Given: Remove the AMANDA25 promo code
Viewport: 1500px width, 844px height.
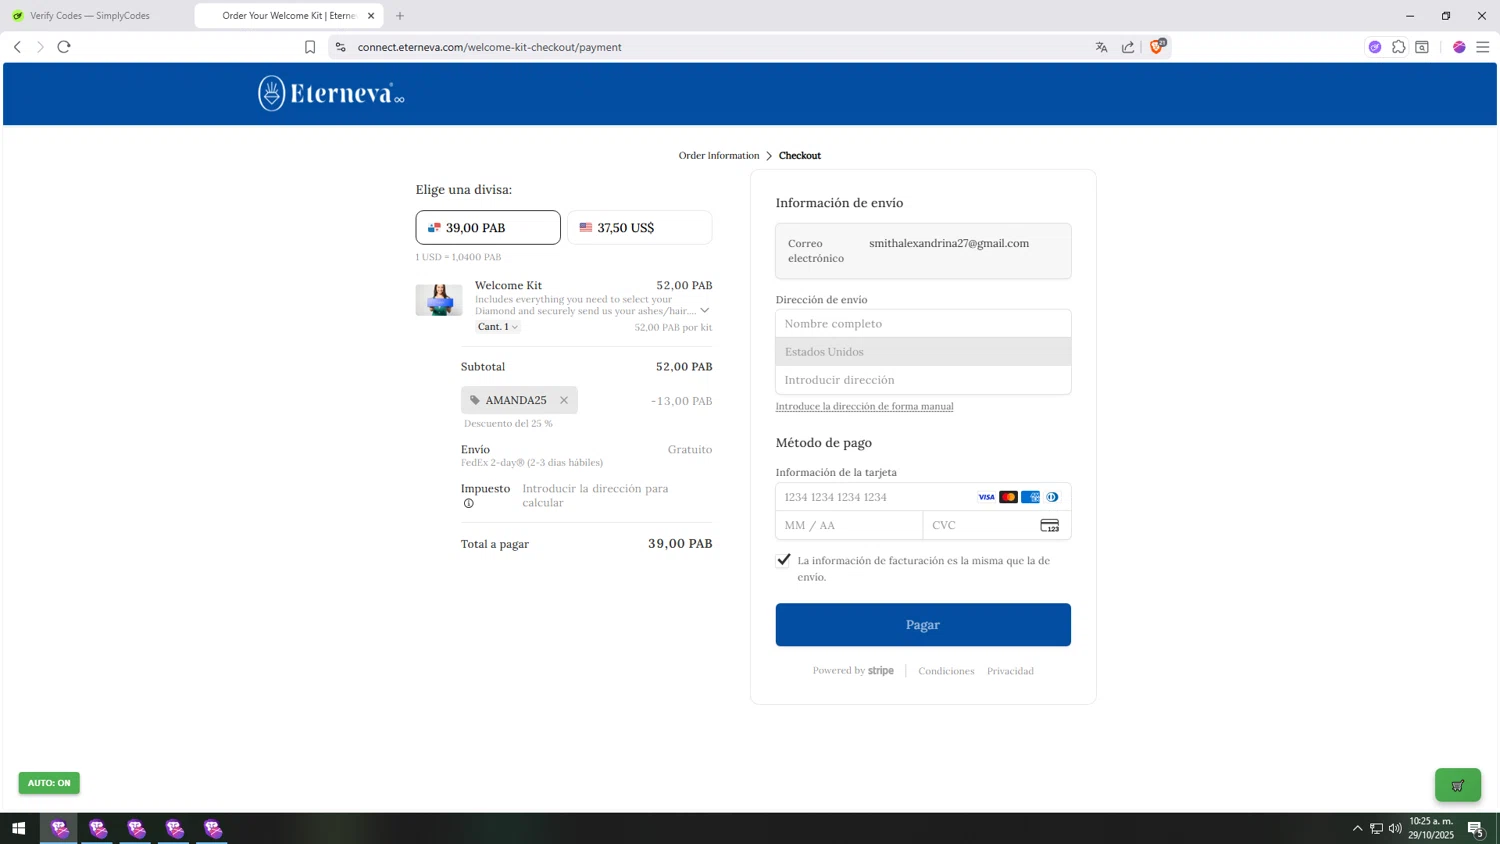Looking at the screenshot, I should [564, 400].
